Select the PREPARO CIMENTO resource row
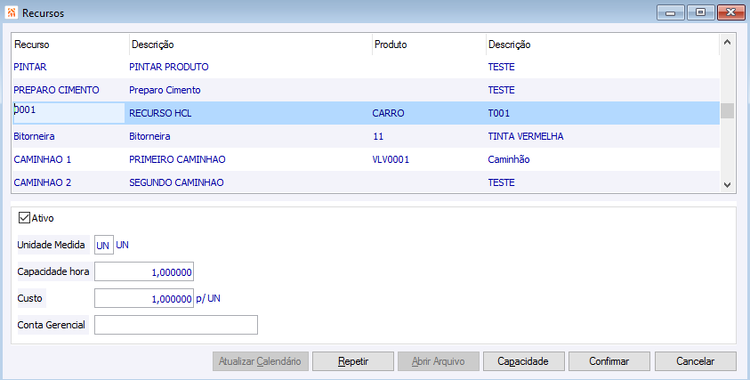Image resolution: width=750 pixels, height=380 pixels. click(x=366, y=90)
